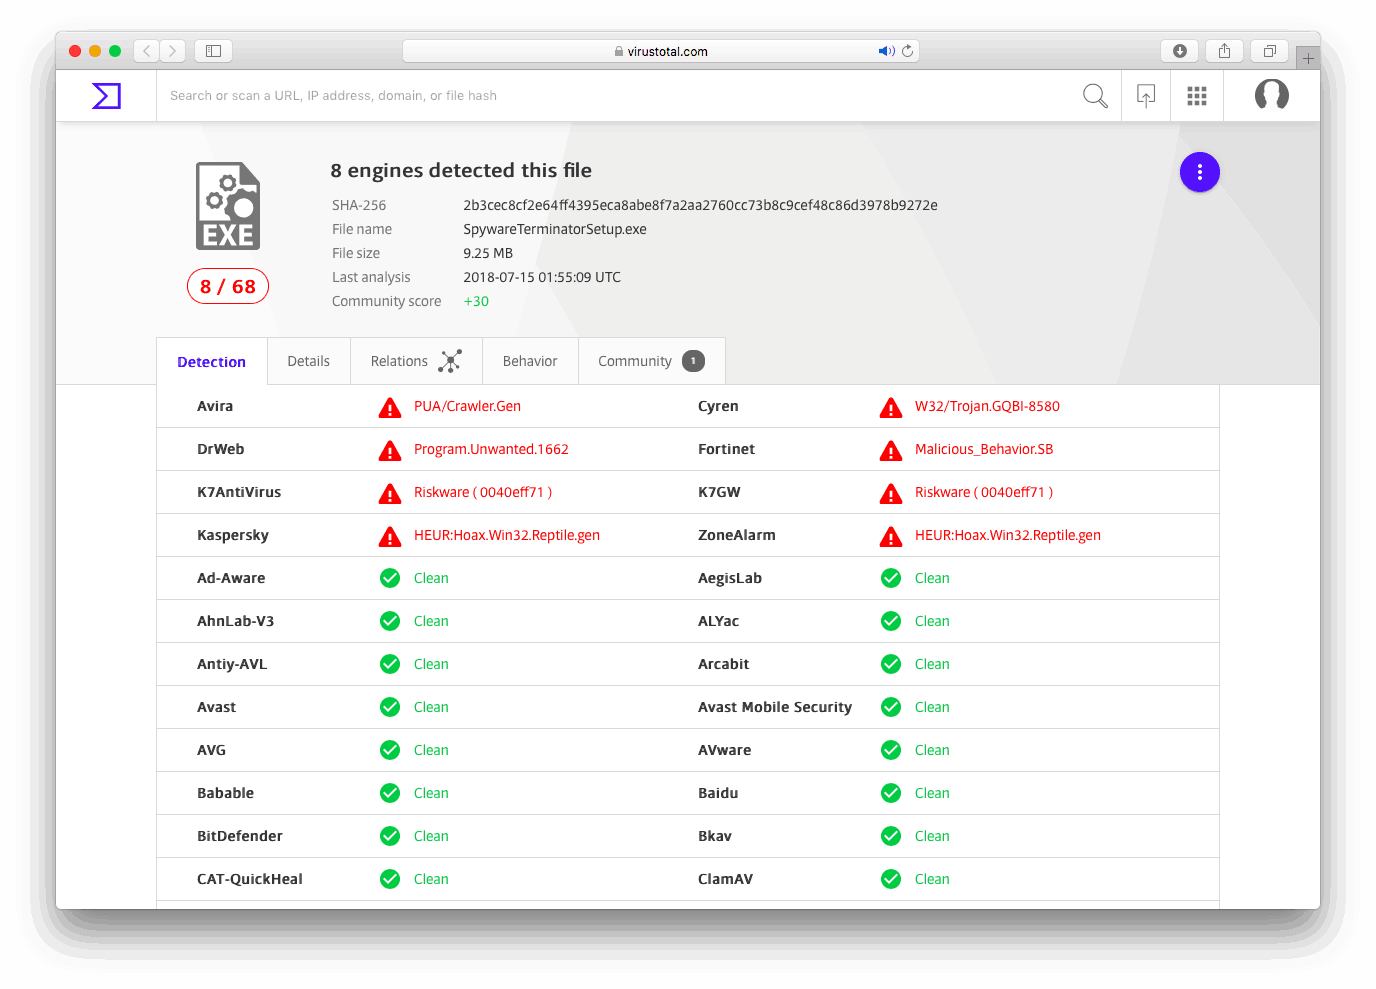
Task: Switch to the Behavior tab
Action: pos(530,361)
